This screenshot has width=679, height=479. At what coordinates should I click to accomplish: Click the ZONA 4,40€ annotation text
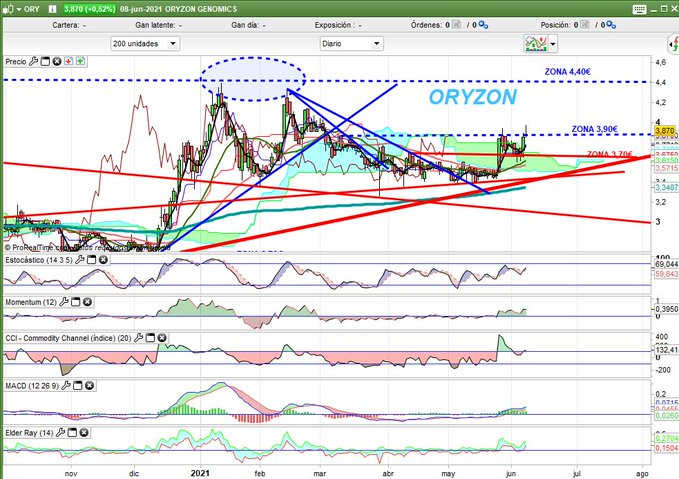(x=567, y=72)
